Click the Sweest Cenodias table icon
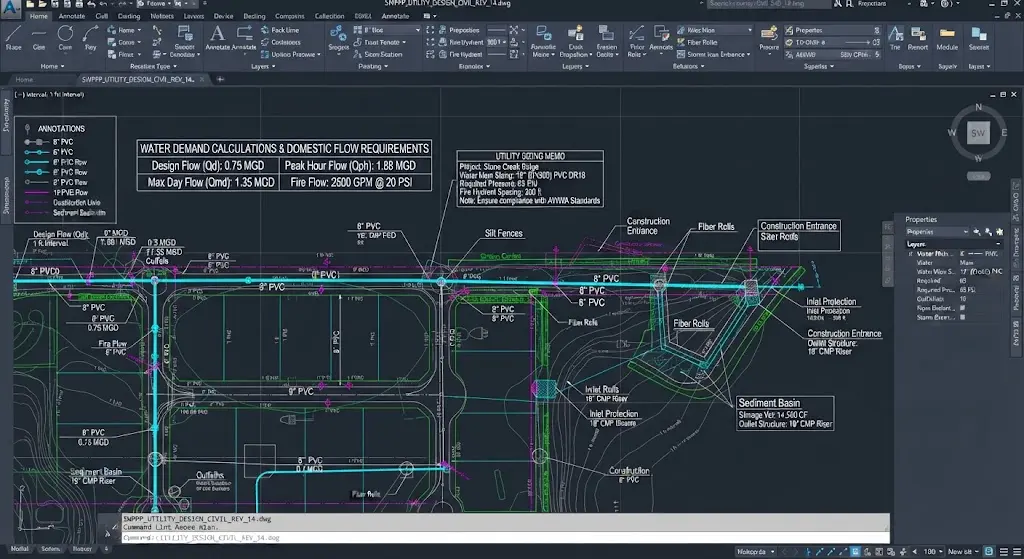Screen dimensions: 1024x559 pos(184,40)
